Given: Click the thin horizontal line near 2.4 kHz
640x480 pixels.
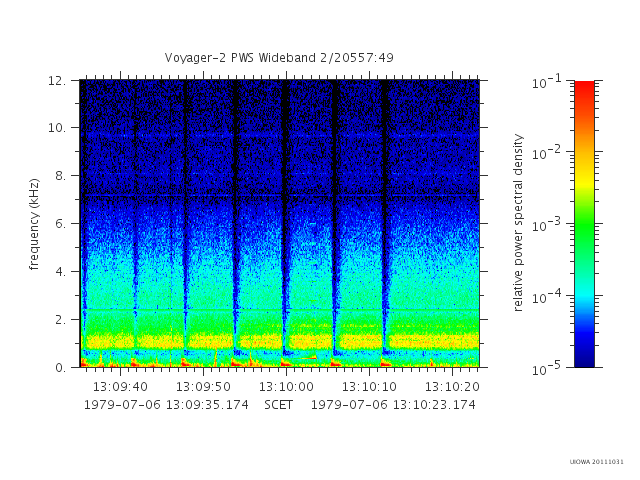Looking at the screenshot, I should 280,310.
